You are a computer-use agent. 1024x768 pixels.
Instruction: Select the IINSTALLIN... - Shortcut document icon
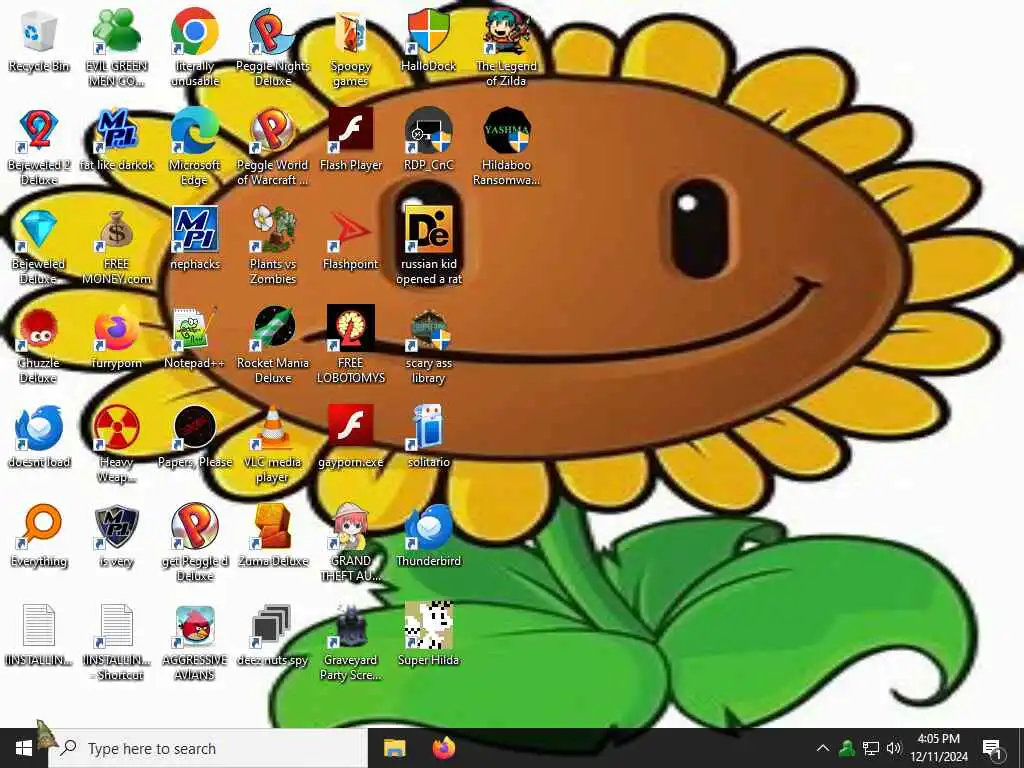pos(116,626)
